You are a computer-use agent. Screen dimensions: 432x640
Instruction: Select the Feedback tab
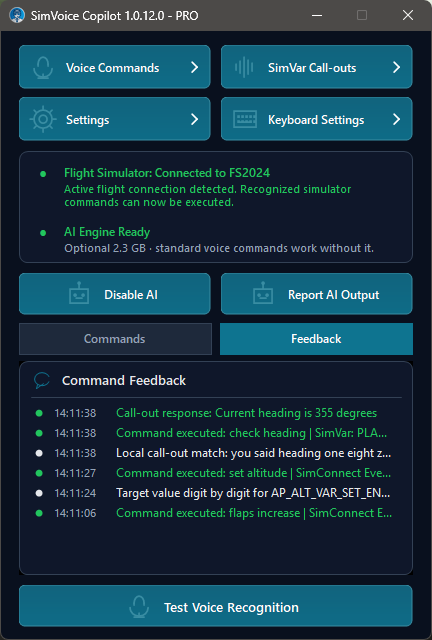tap(316, 339)
